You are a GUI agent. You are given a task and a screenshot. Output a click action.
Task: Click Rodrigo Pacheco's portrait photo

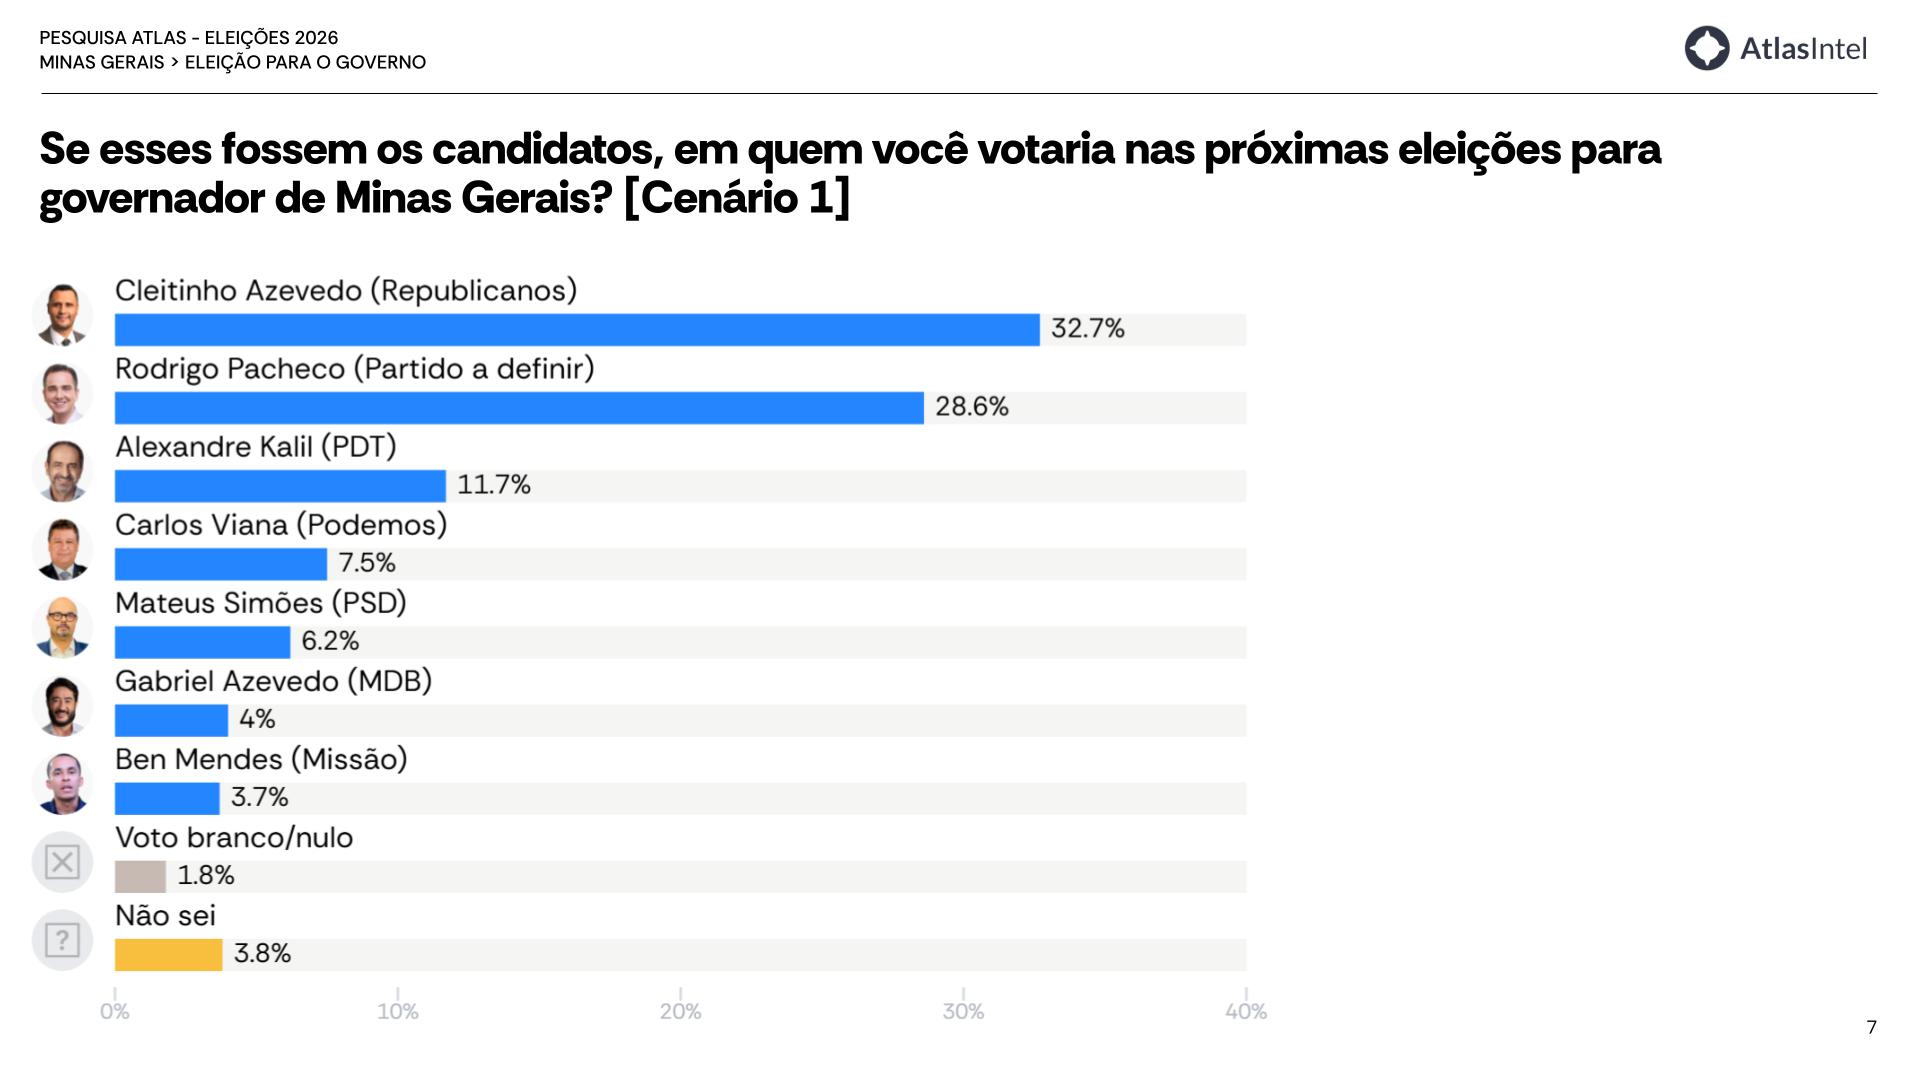click(62, 392)
